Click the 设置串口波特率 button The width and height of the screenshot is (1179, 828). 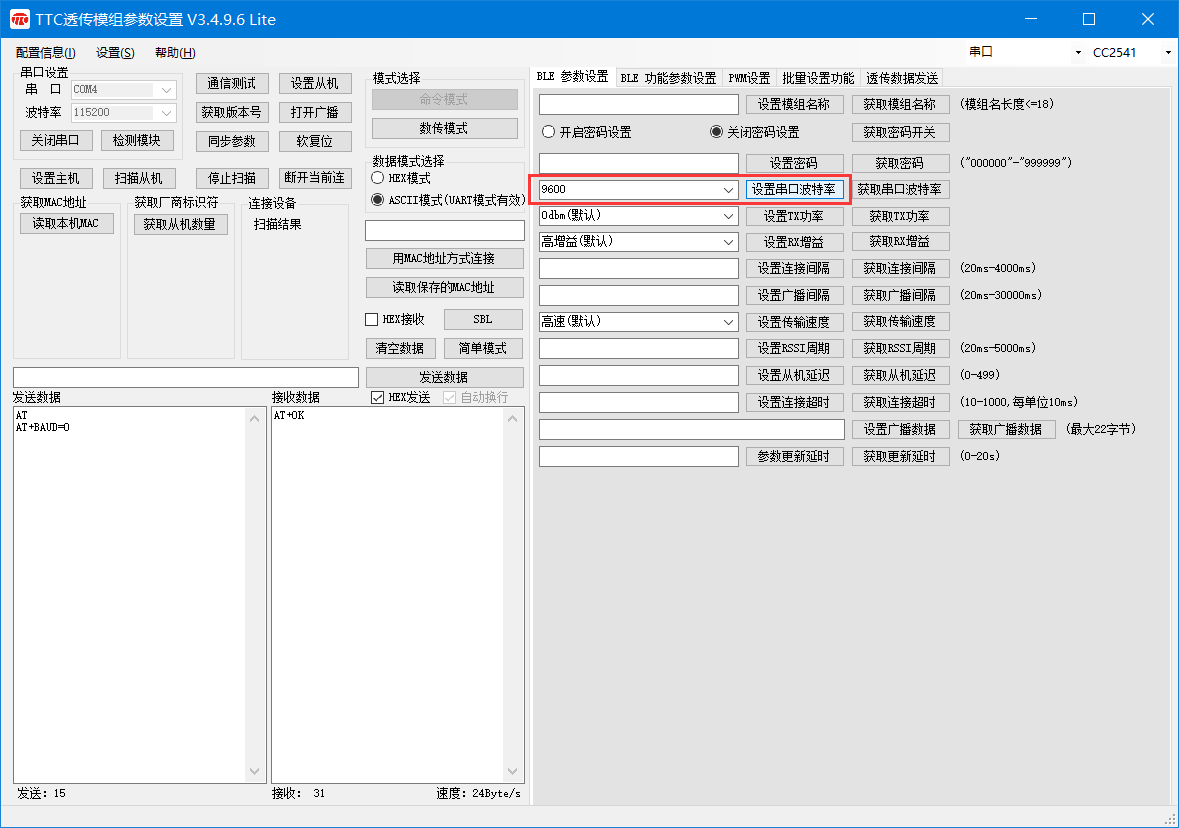pos(795,189)
